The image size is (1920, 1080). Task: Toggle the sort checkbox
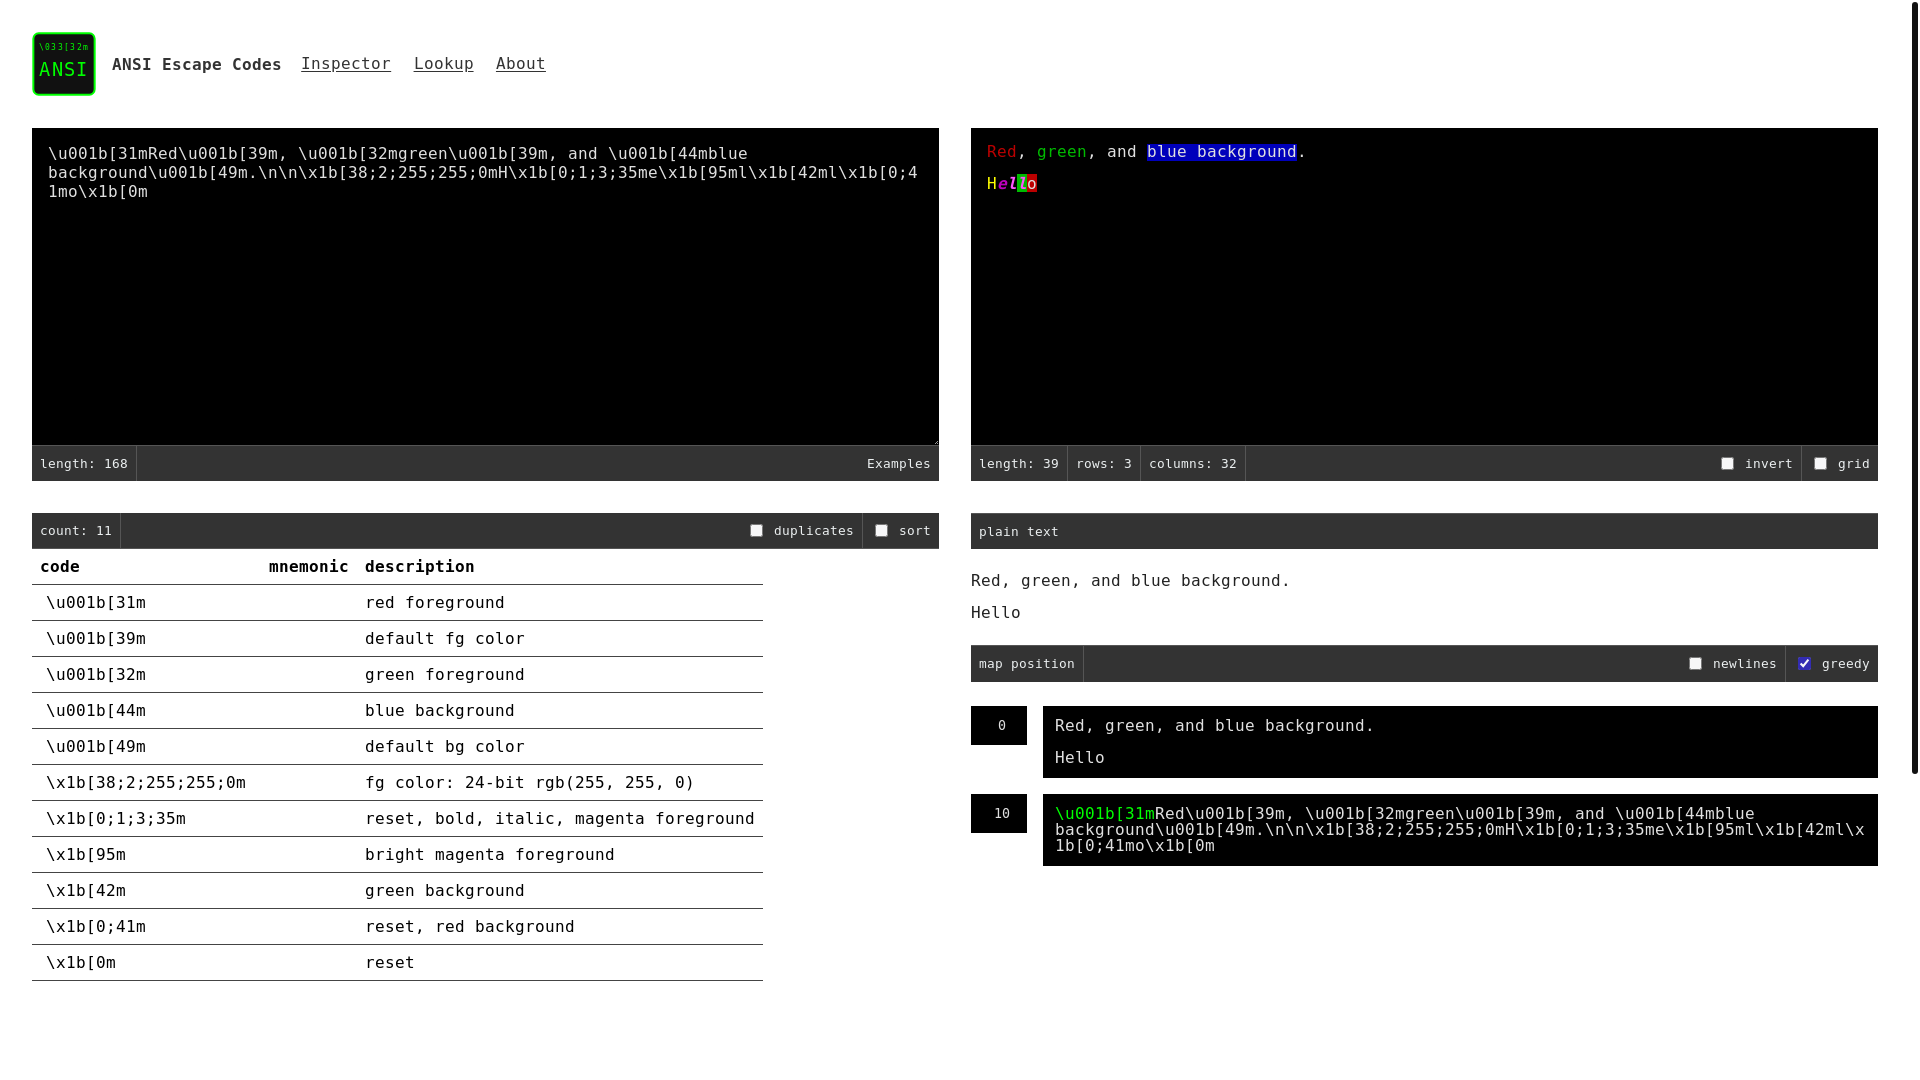pyautogui.click(x=881, y=531)
